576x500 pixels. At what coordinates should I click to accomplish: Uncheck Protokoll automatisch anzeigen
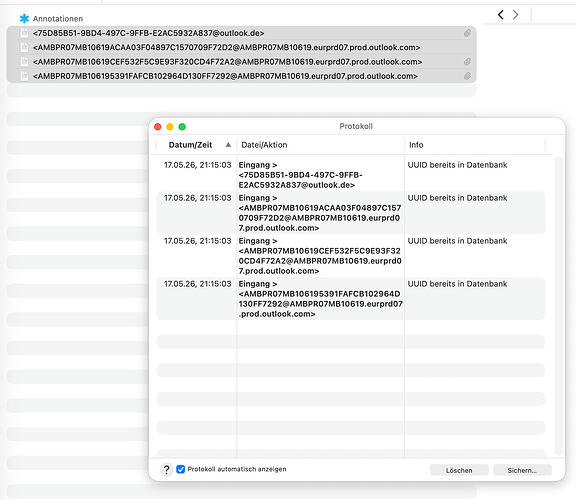click(180, 469)
